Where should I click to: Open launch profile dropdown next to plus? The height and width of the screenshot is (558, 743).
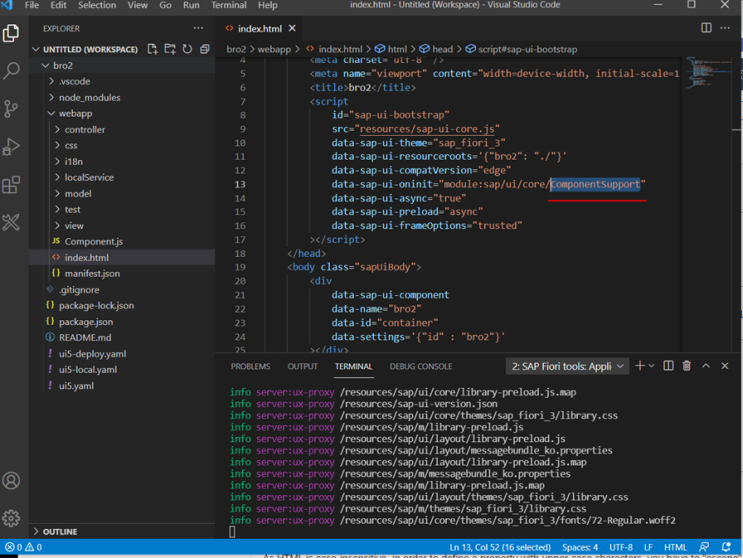click(652, 366)
